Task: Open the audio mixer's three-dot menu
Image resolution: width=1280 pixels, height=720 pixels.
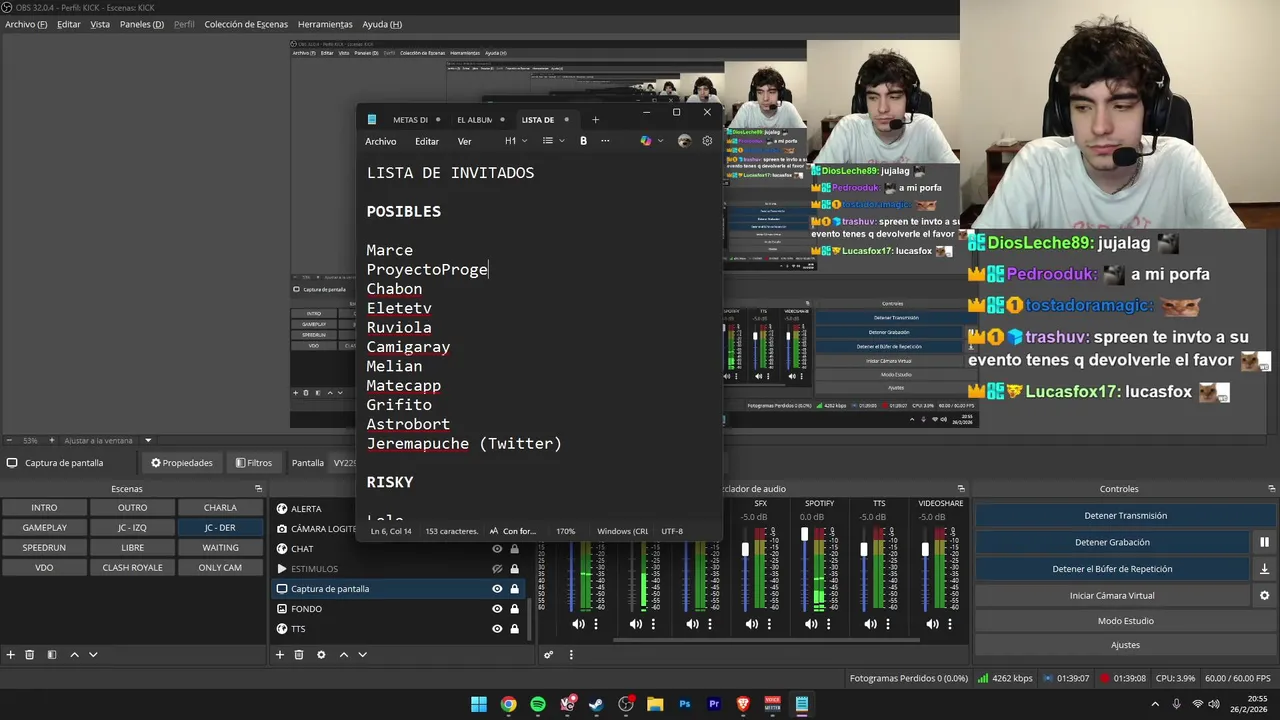Action: (571, 655)
